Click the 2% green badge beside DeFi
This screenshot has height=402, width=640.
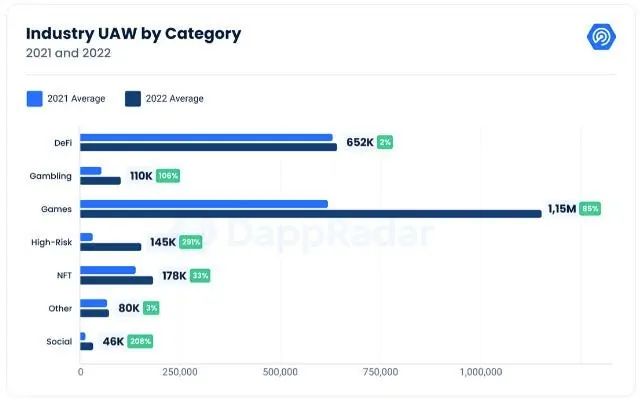click(385, 142)
